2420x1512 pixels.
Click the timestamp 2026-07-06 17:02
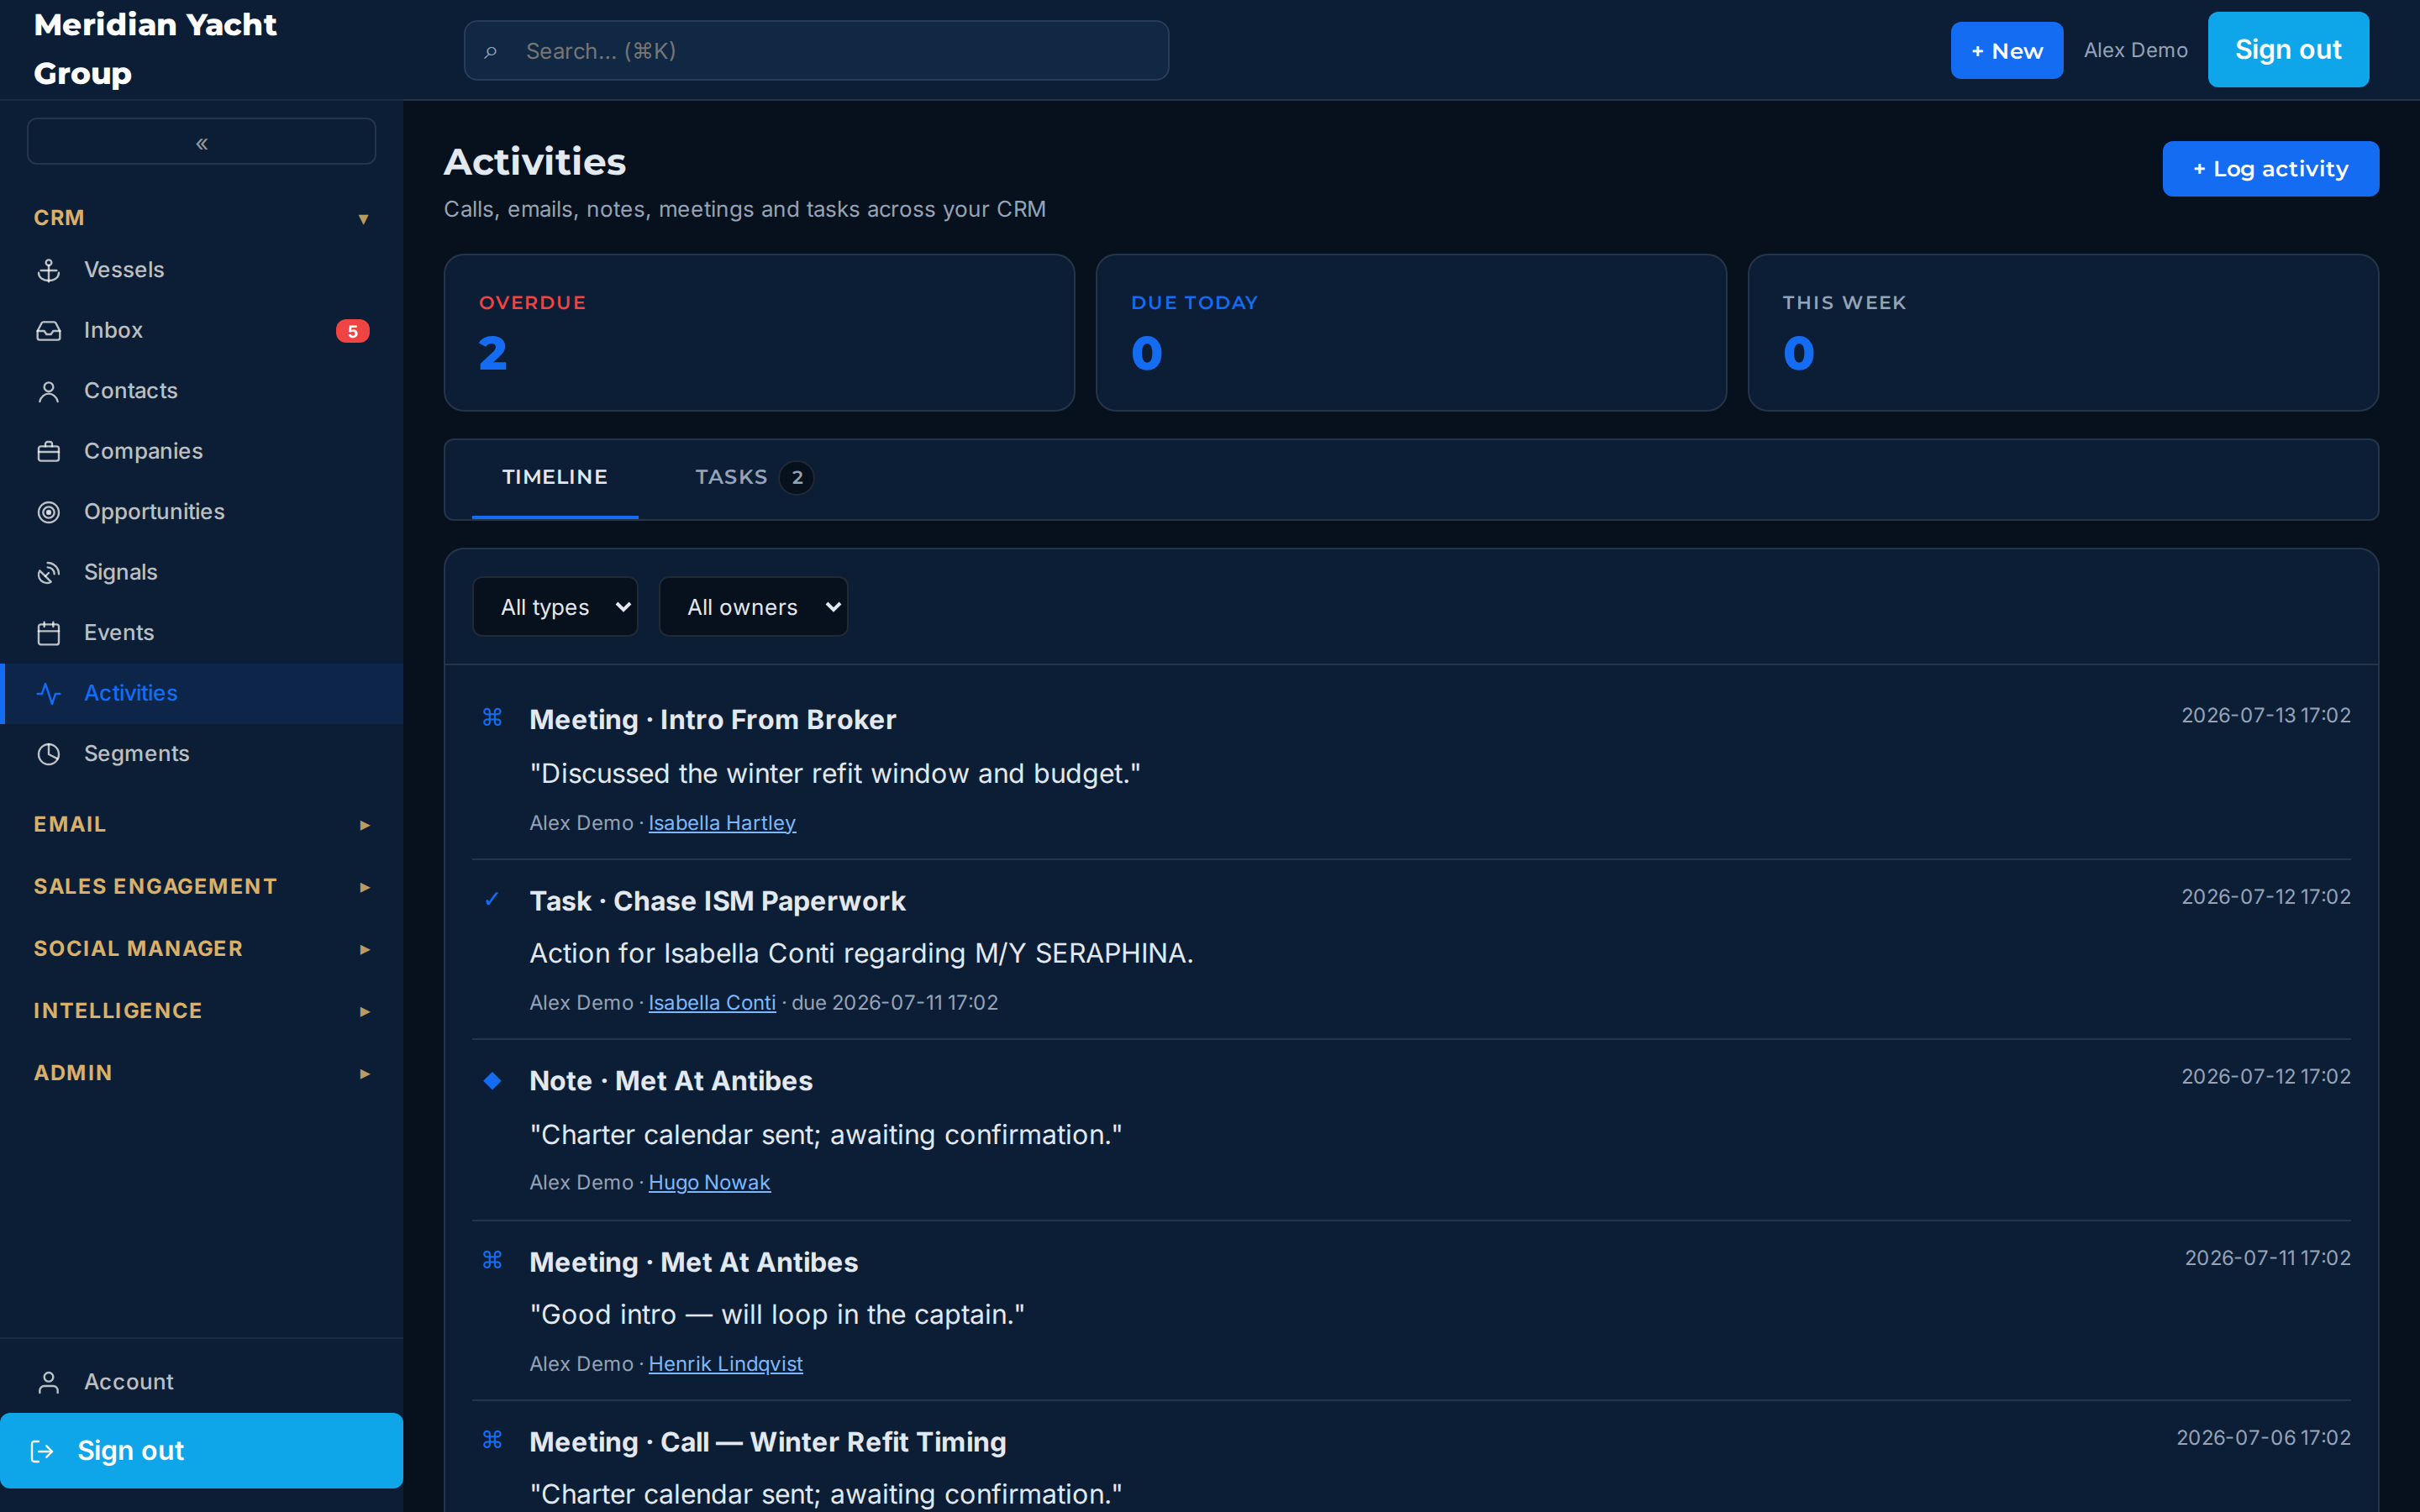(2263, 1438)
